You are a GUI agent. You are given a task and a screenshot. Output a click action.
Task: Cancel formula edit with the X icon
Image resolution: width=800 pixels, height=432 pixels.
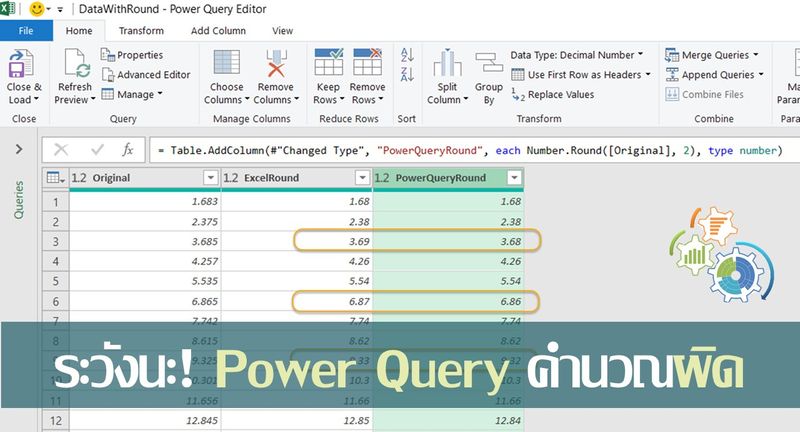[x=62, y=150]
